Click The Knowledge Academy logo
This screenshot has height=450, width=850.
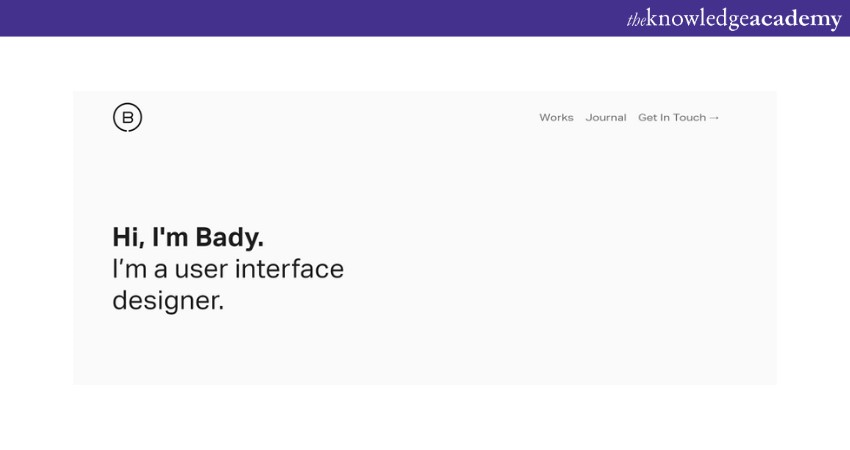[734, 19]
